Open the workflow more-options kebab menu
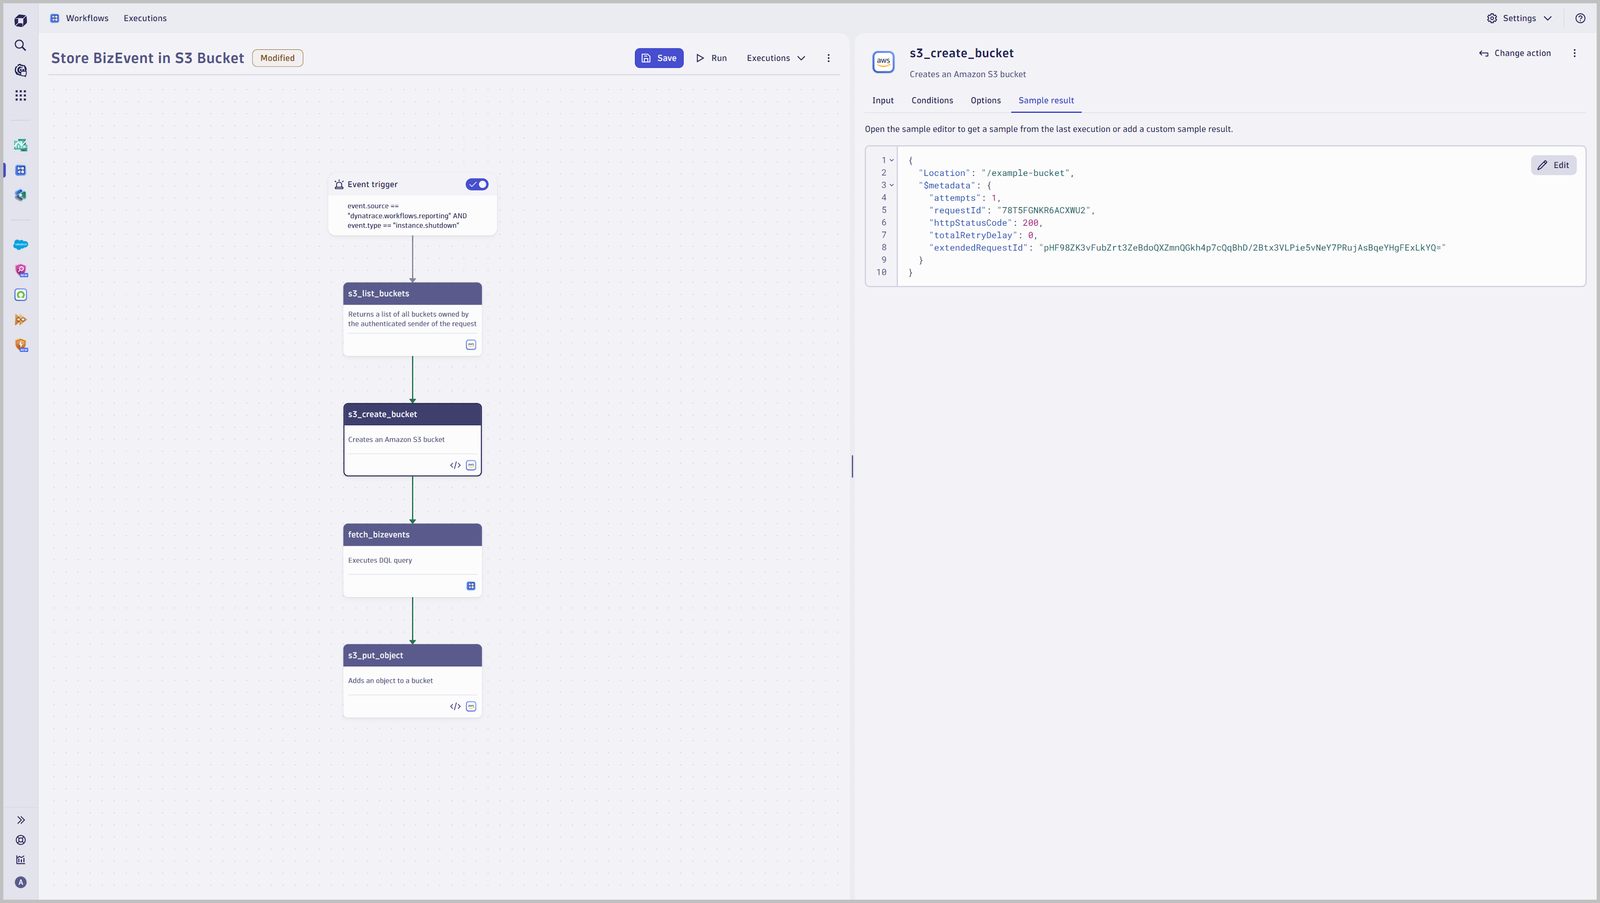This screenshot has height=903, width=1600. click(828, 58)
